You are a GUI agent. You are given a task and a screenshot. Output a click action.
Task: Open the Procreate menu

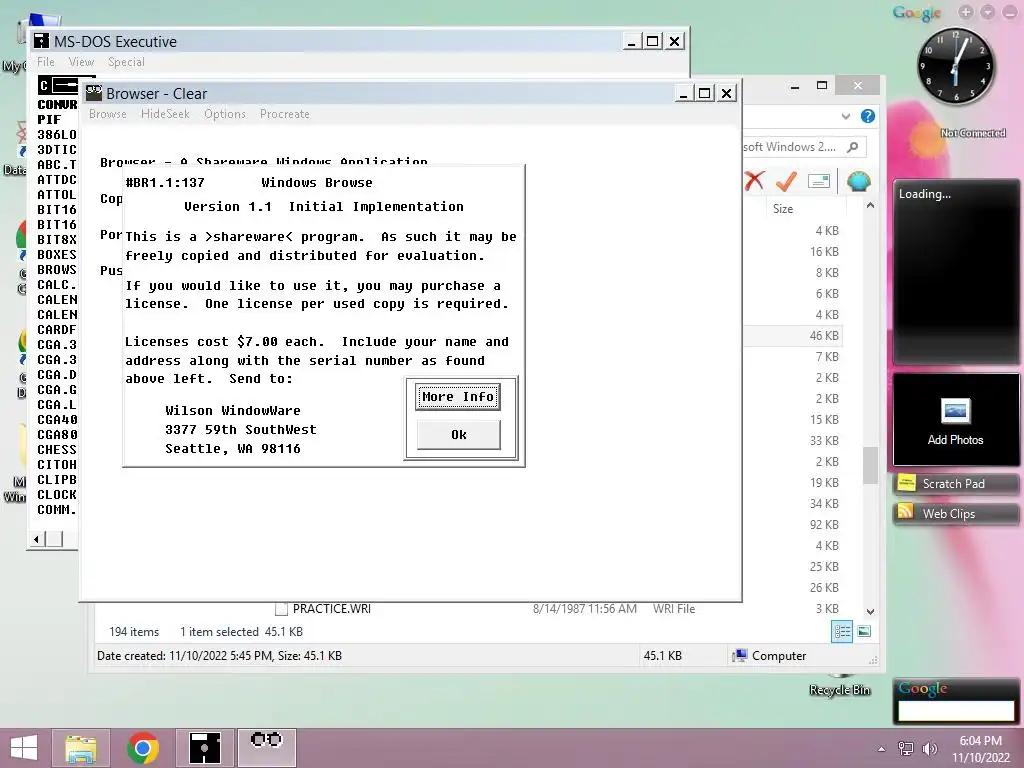point(285,114)
